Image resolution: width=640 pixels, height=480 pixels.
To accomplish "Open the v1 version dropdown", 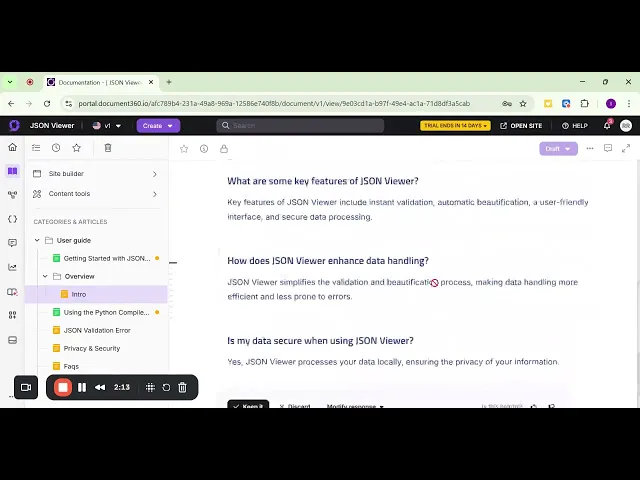I will click(107, 126).
